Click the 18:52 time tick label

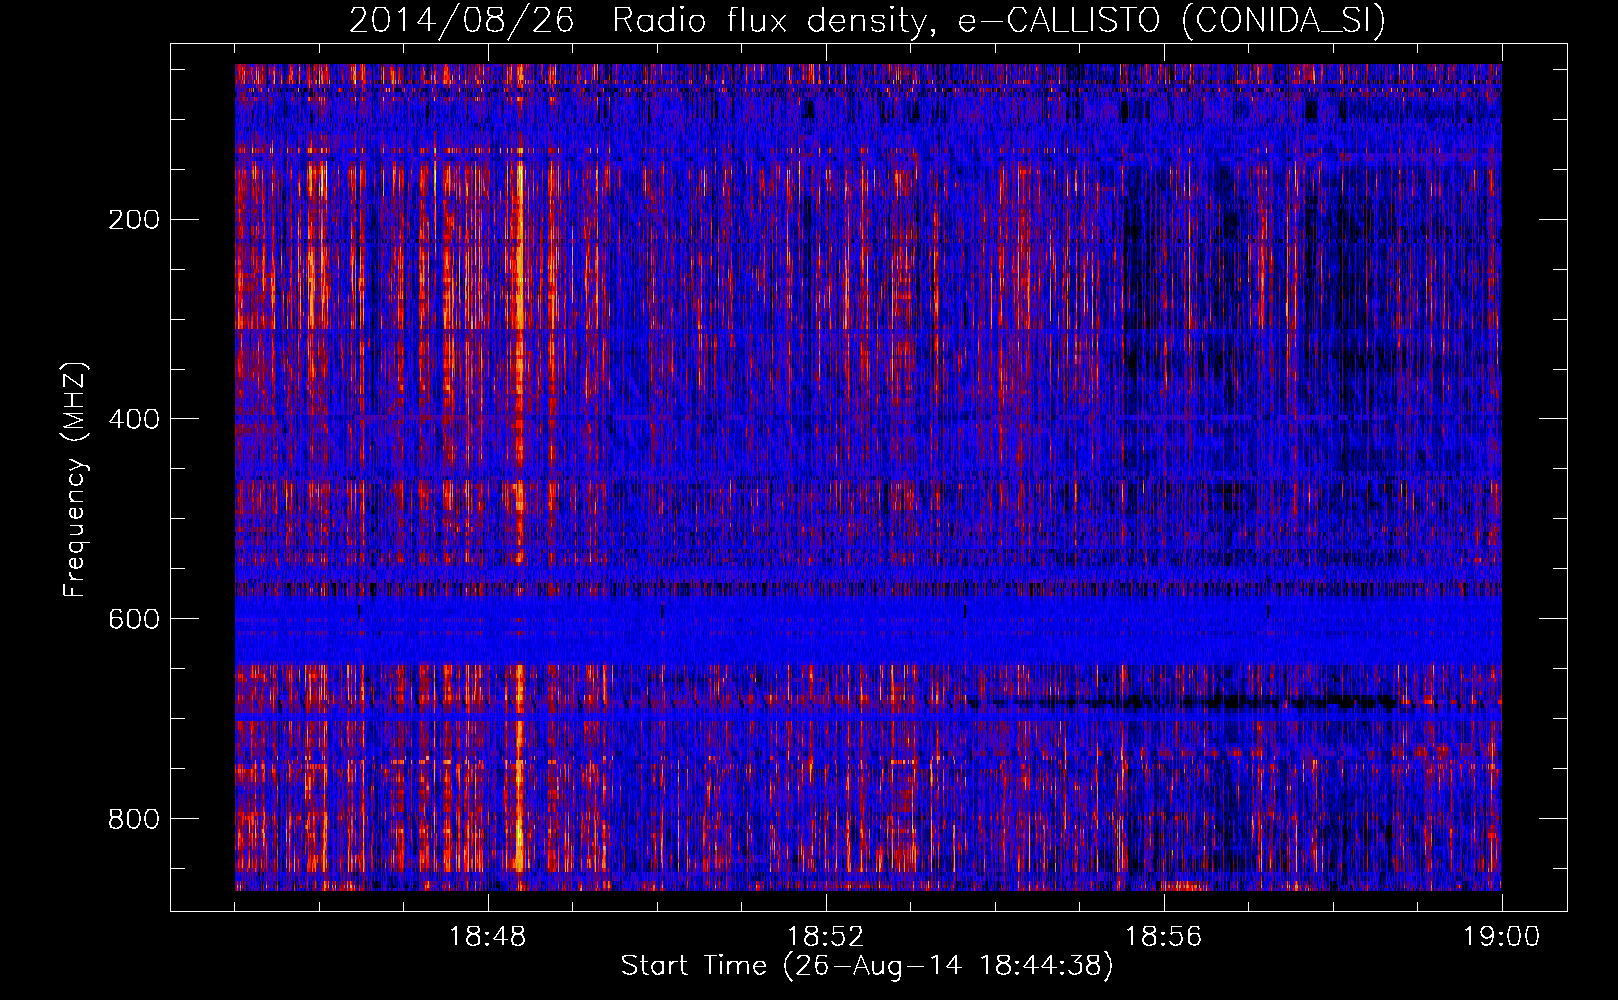click(825, 937)
